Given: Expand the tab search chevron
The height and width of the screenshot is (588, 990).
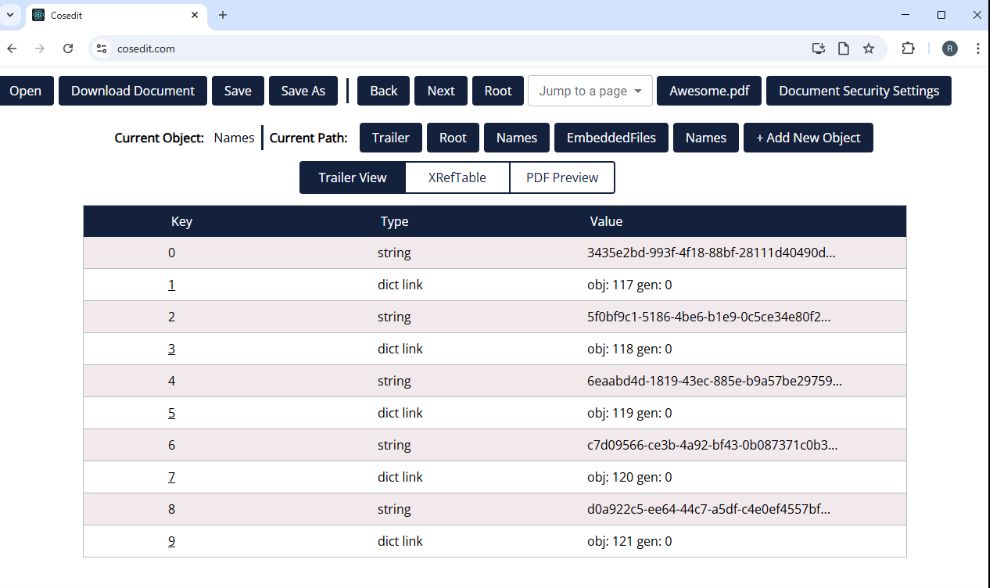Looking at the screenshot, I should (10, 15).
